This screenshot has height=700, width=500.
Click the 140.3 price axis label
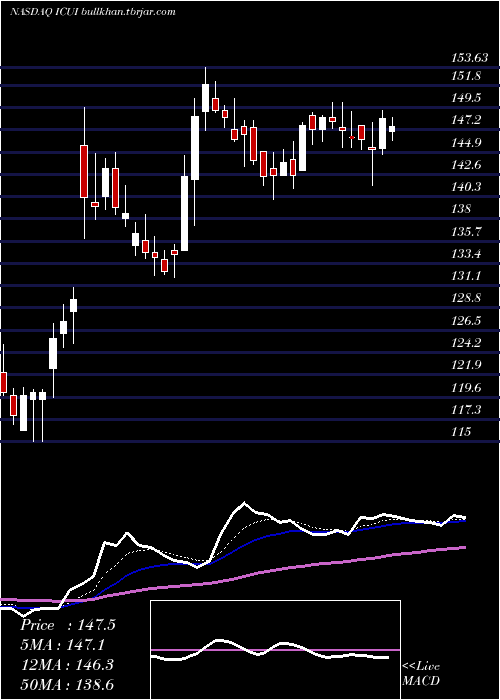click(466, 187)
